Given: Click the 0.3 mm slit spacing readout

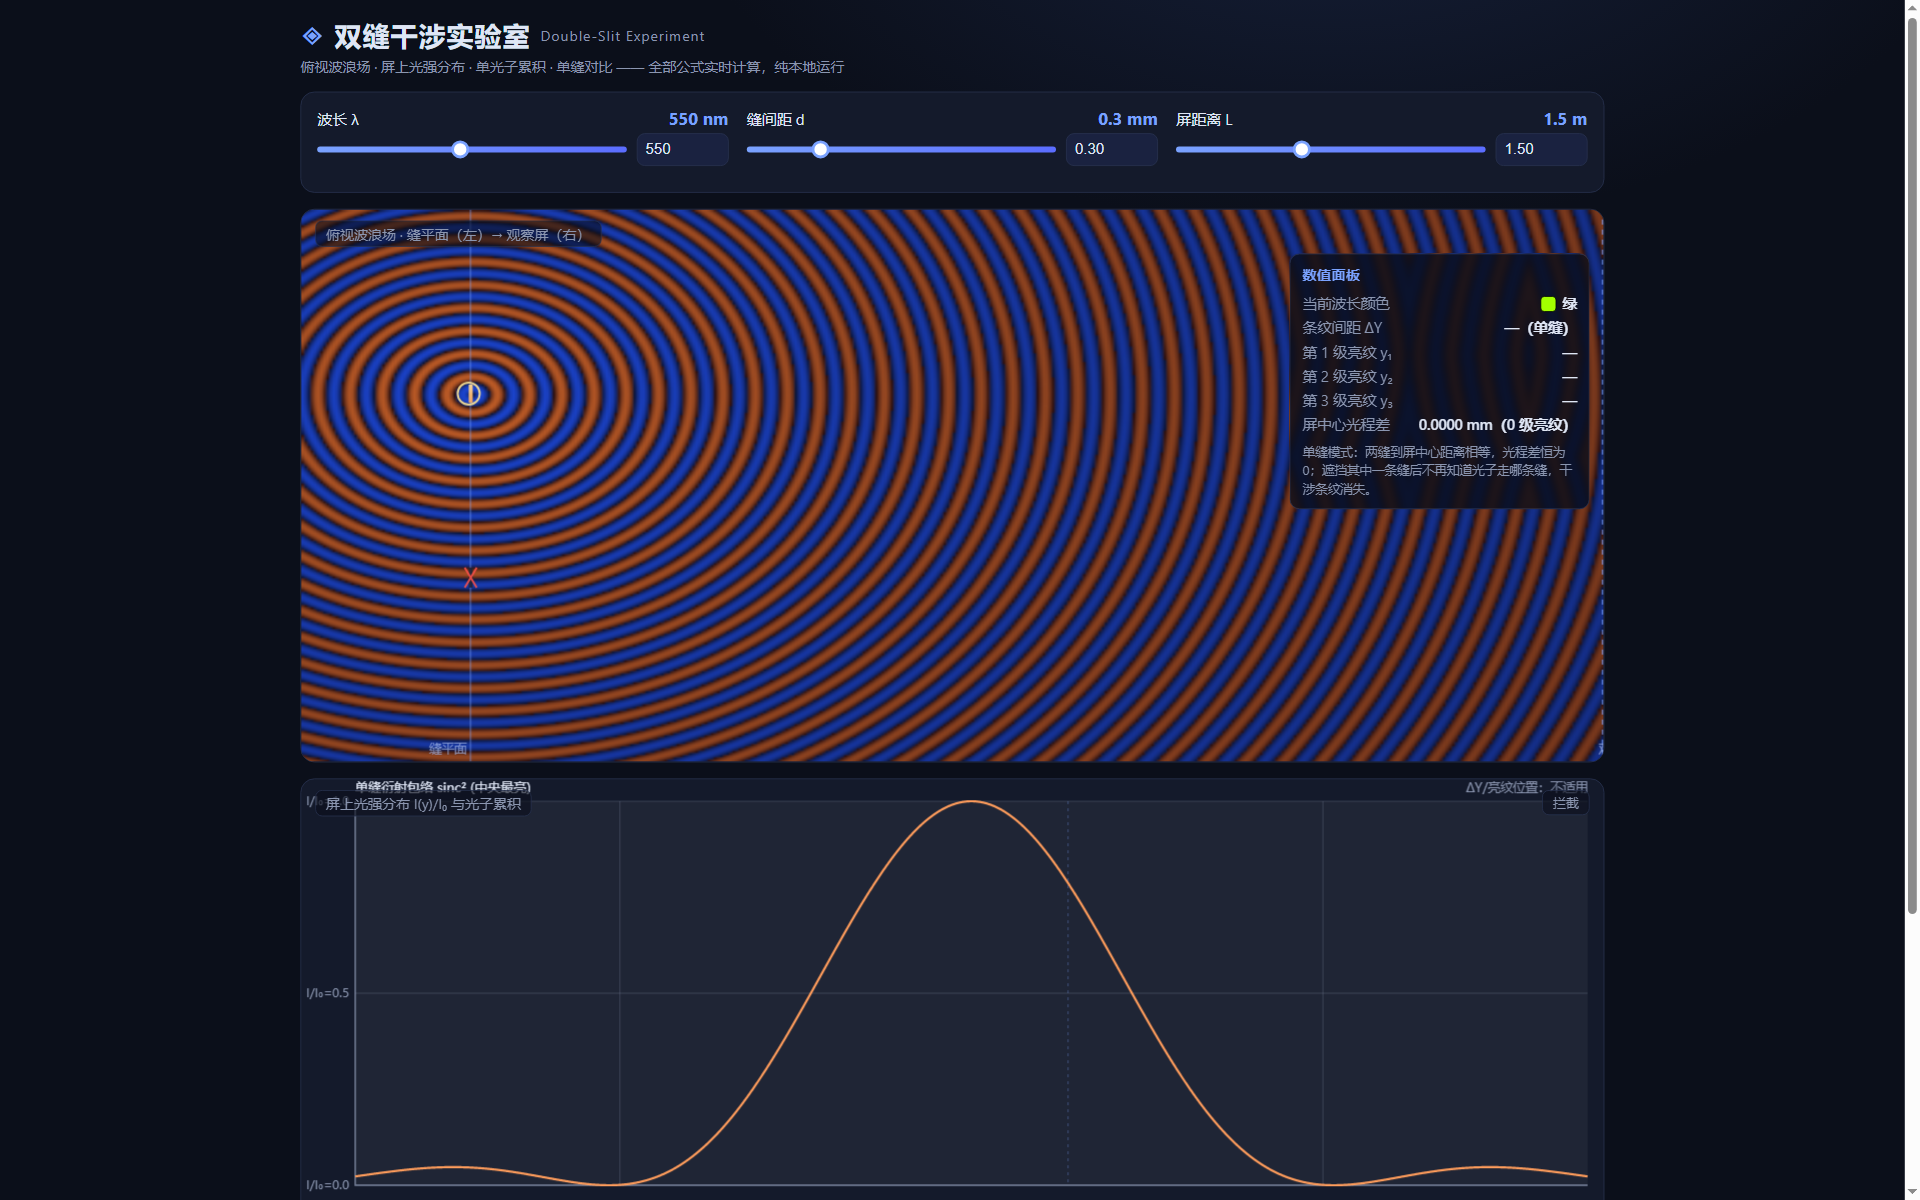Looking at the screenshot, I should pyautogui.click(x=1127, y=119).
